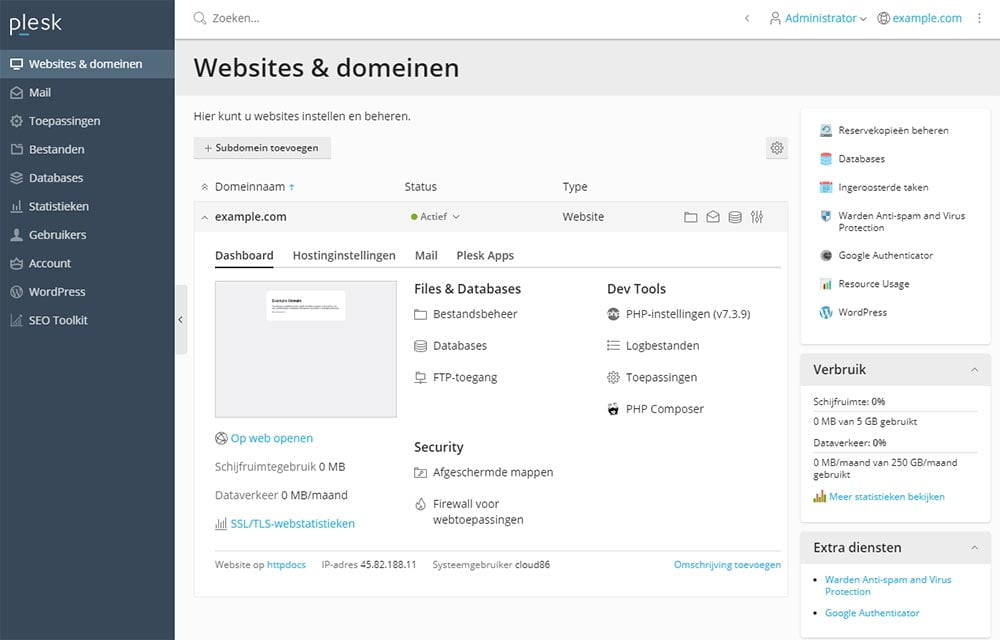Open Google Authenticator in the right sidebar

pos(888,255)
